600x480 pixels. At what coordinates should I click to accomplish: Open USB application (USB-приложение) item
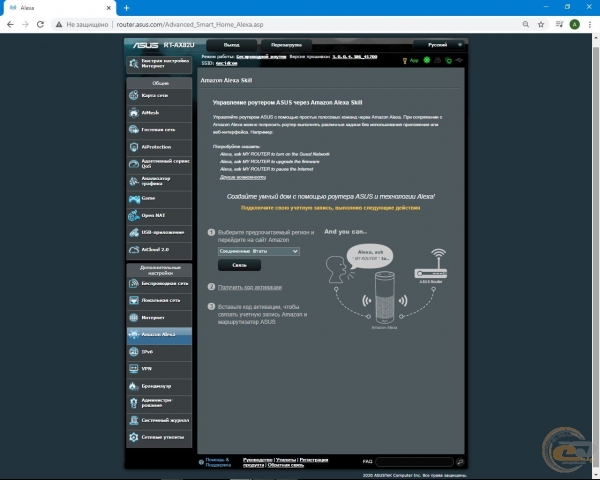tap(159, 232)
